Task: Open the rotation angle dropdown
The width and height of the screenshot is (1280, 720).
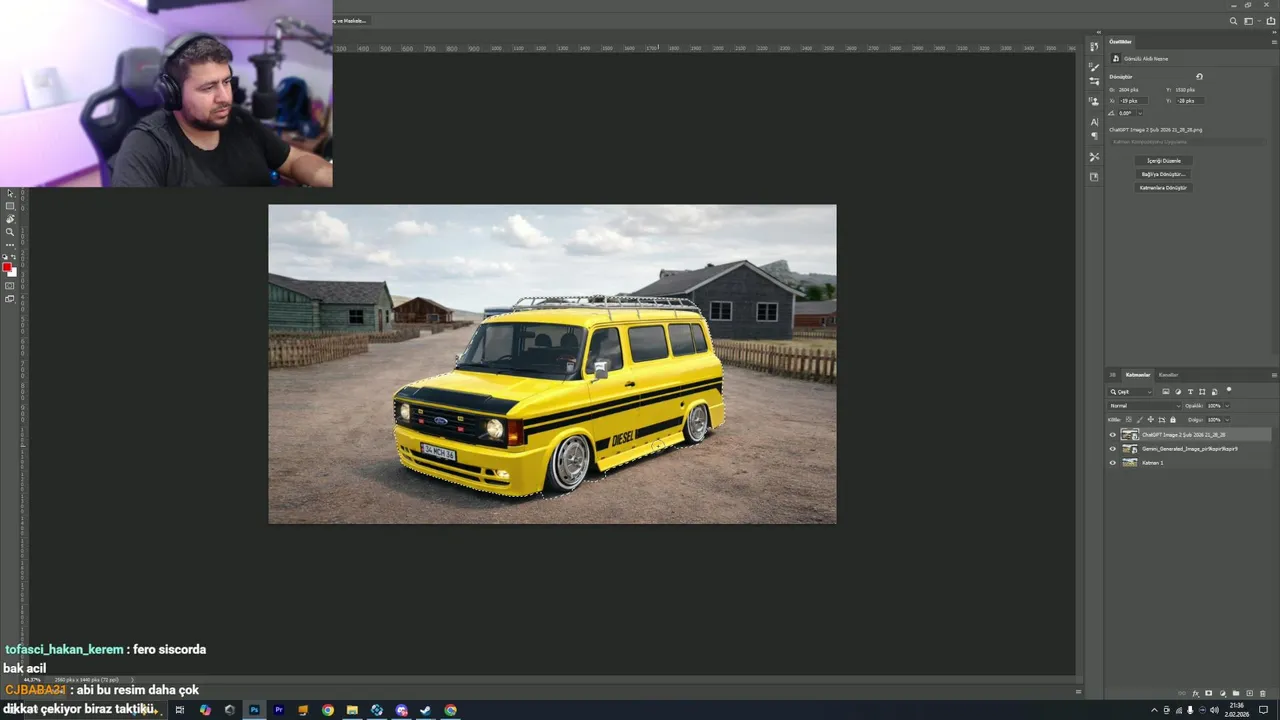Action: coord(1140,113)
